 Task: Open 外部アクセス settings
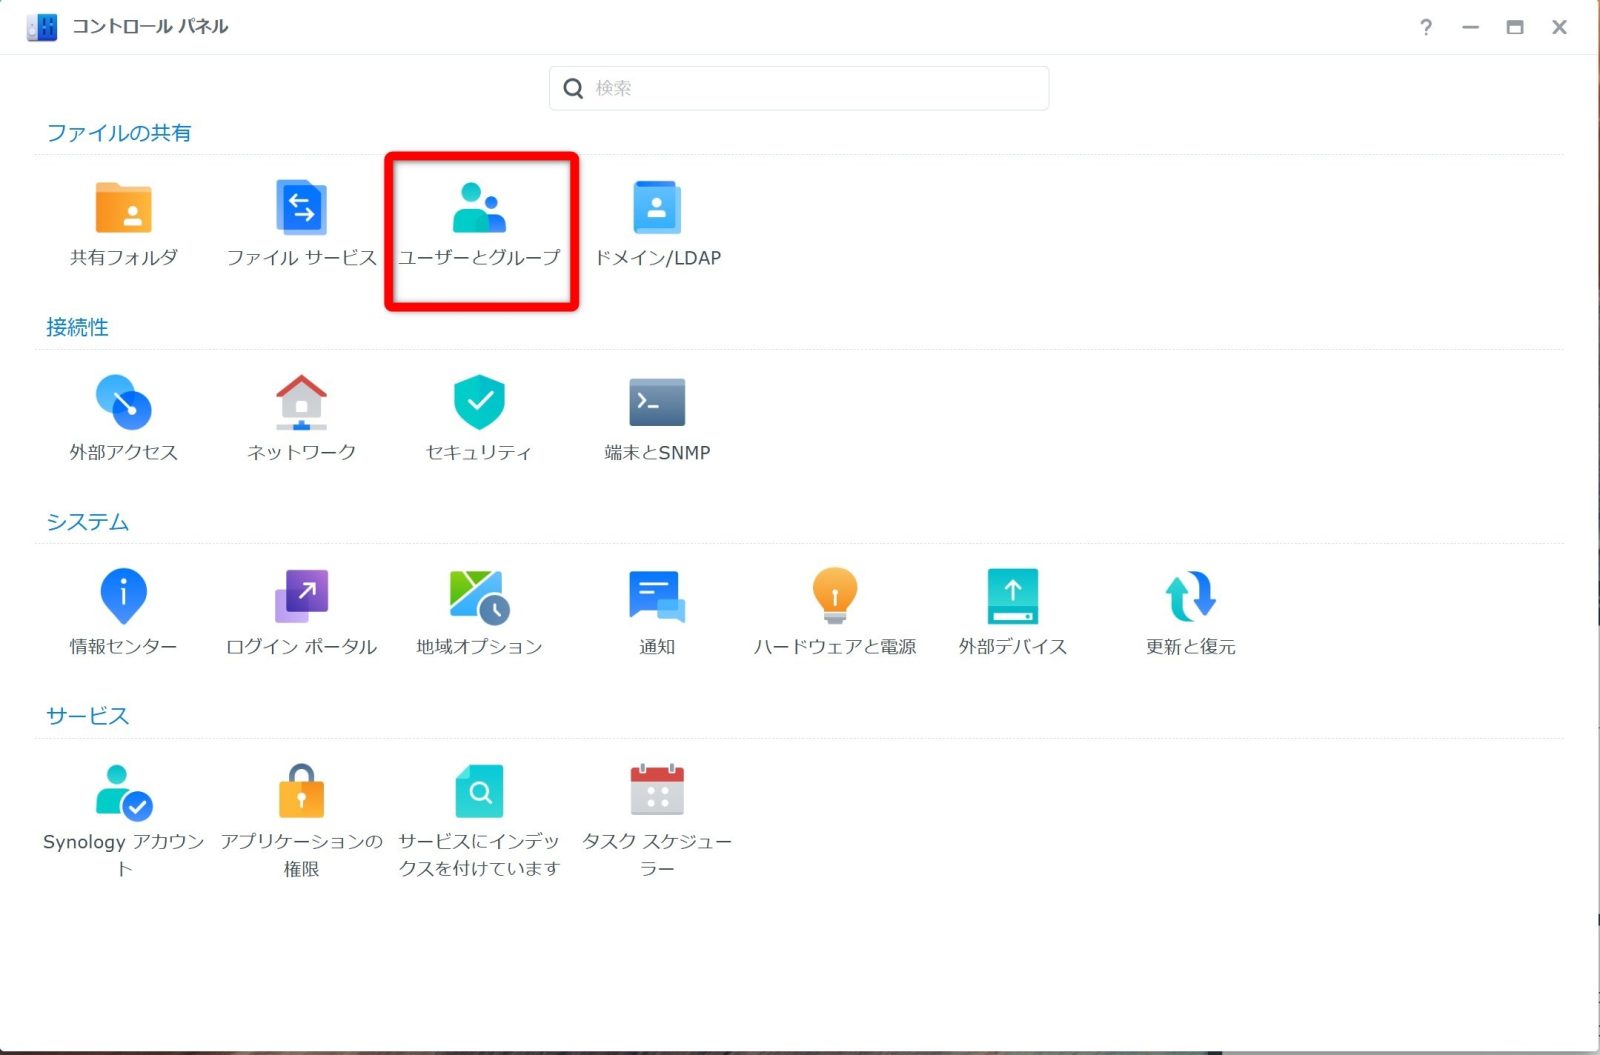point(123,402)
